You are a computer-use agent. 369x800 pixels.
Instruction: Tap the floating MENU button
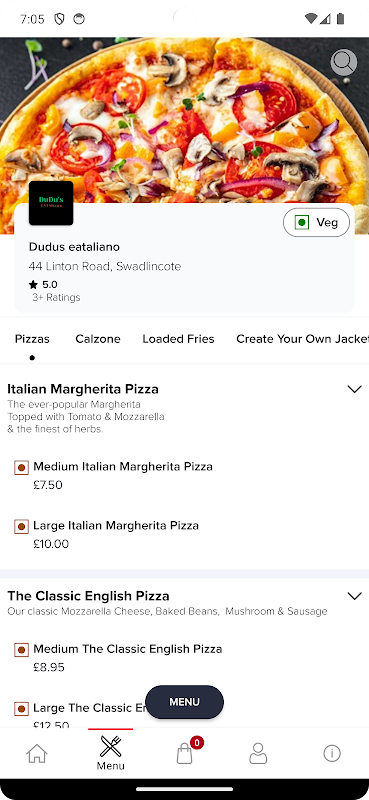tap(184, 702)
